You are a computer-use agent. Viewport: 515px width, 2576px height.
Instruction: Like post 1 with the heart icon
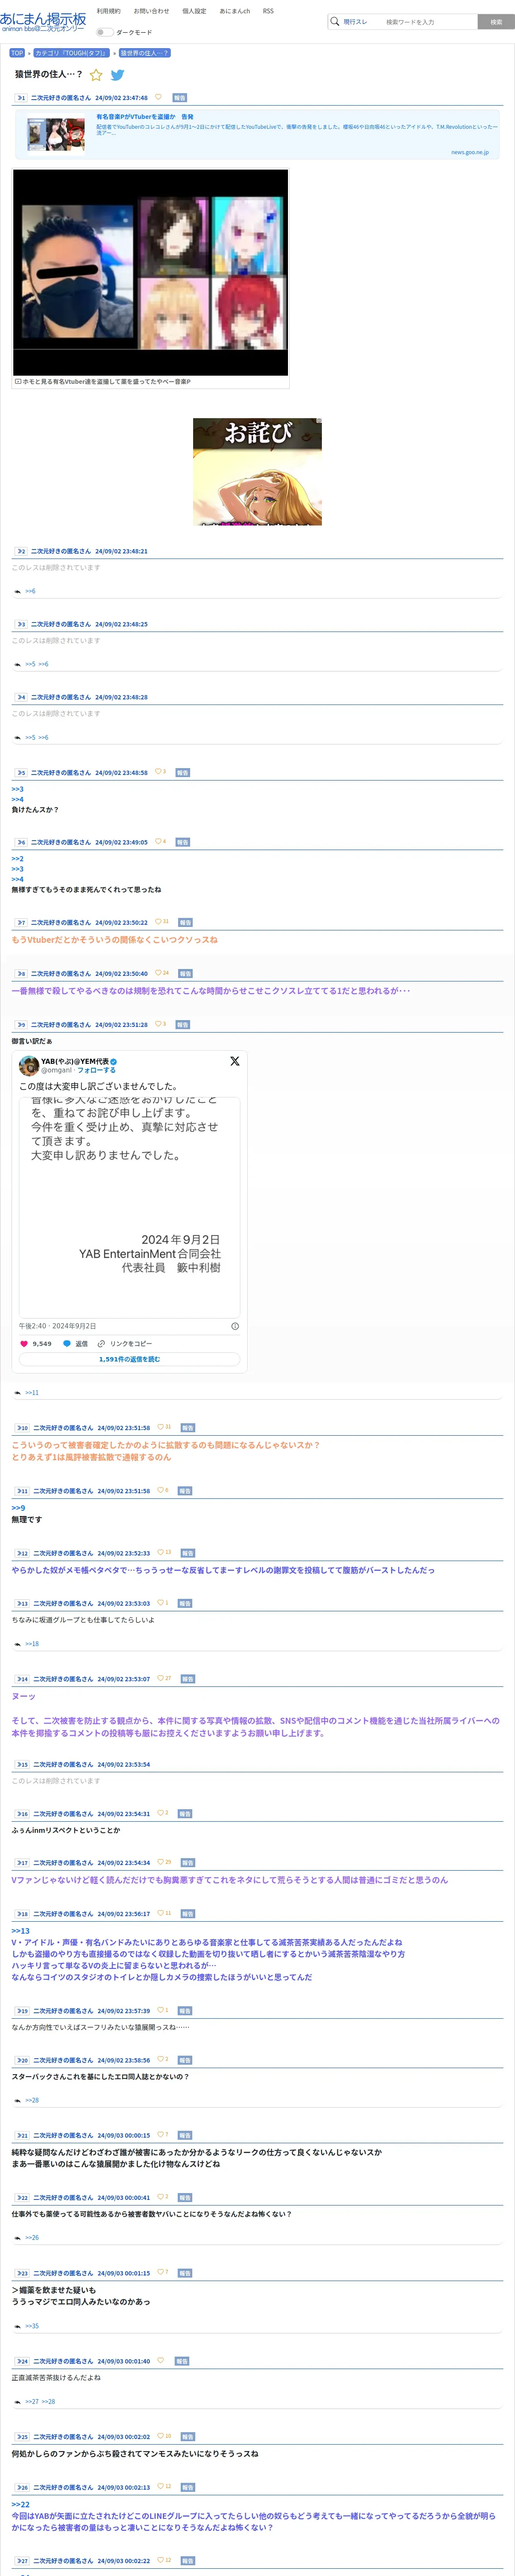(158, 97)
